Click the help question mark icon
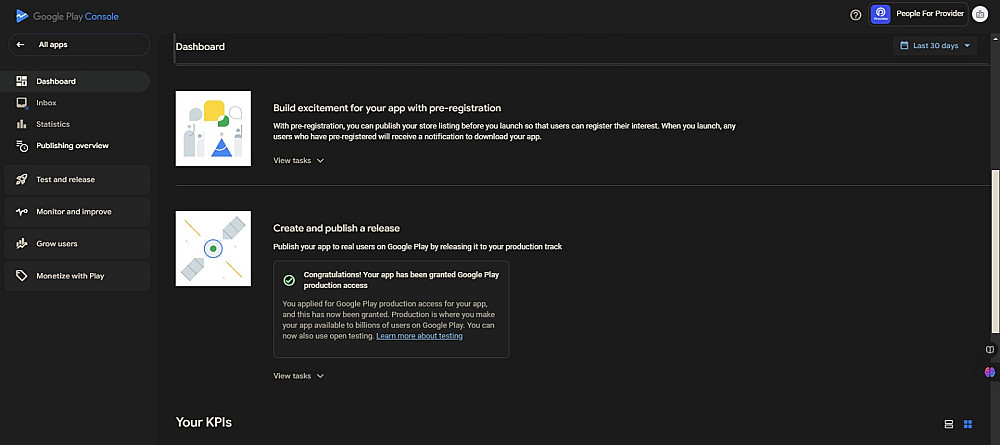Screen dimensions: 1000x445 (x=855, y=14)
